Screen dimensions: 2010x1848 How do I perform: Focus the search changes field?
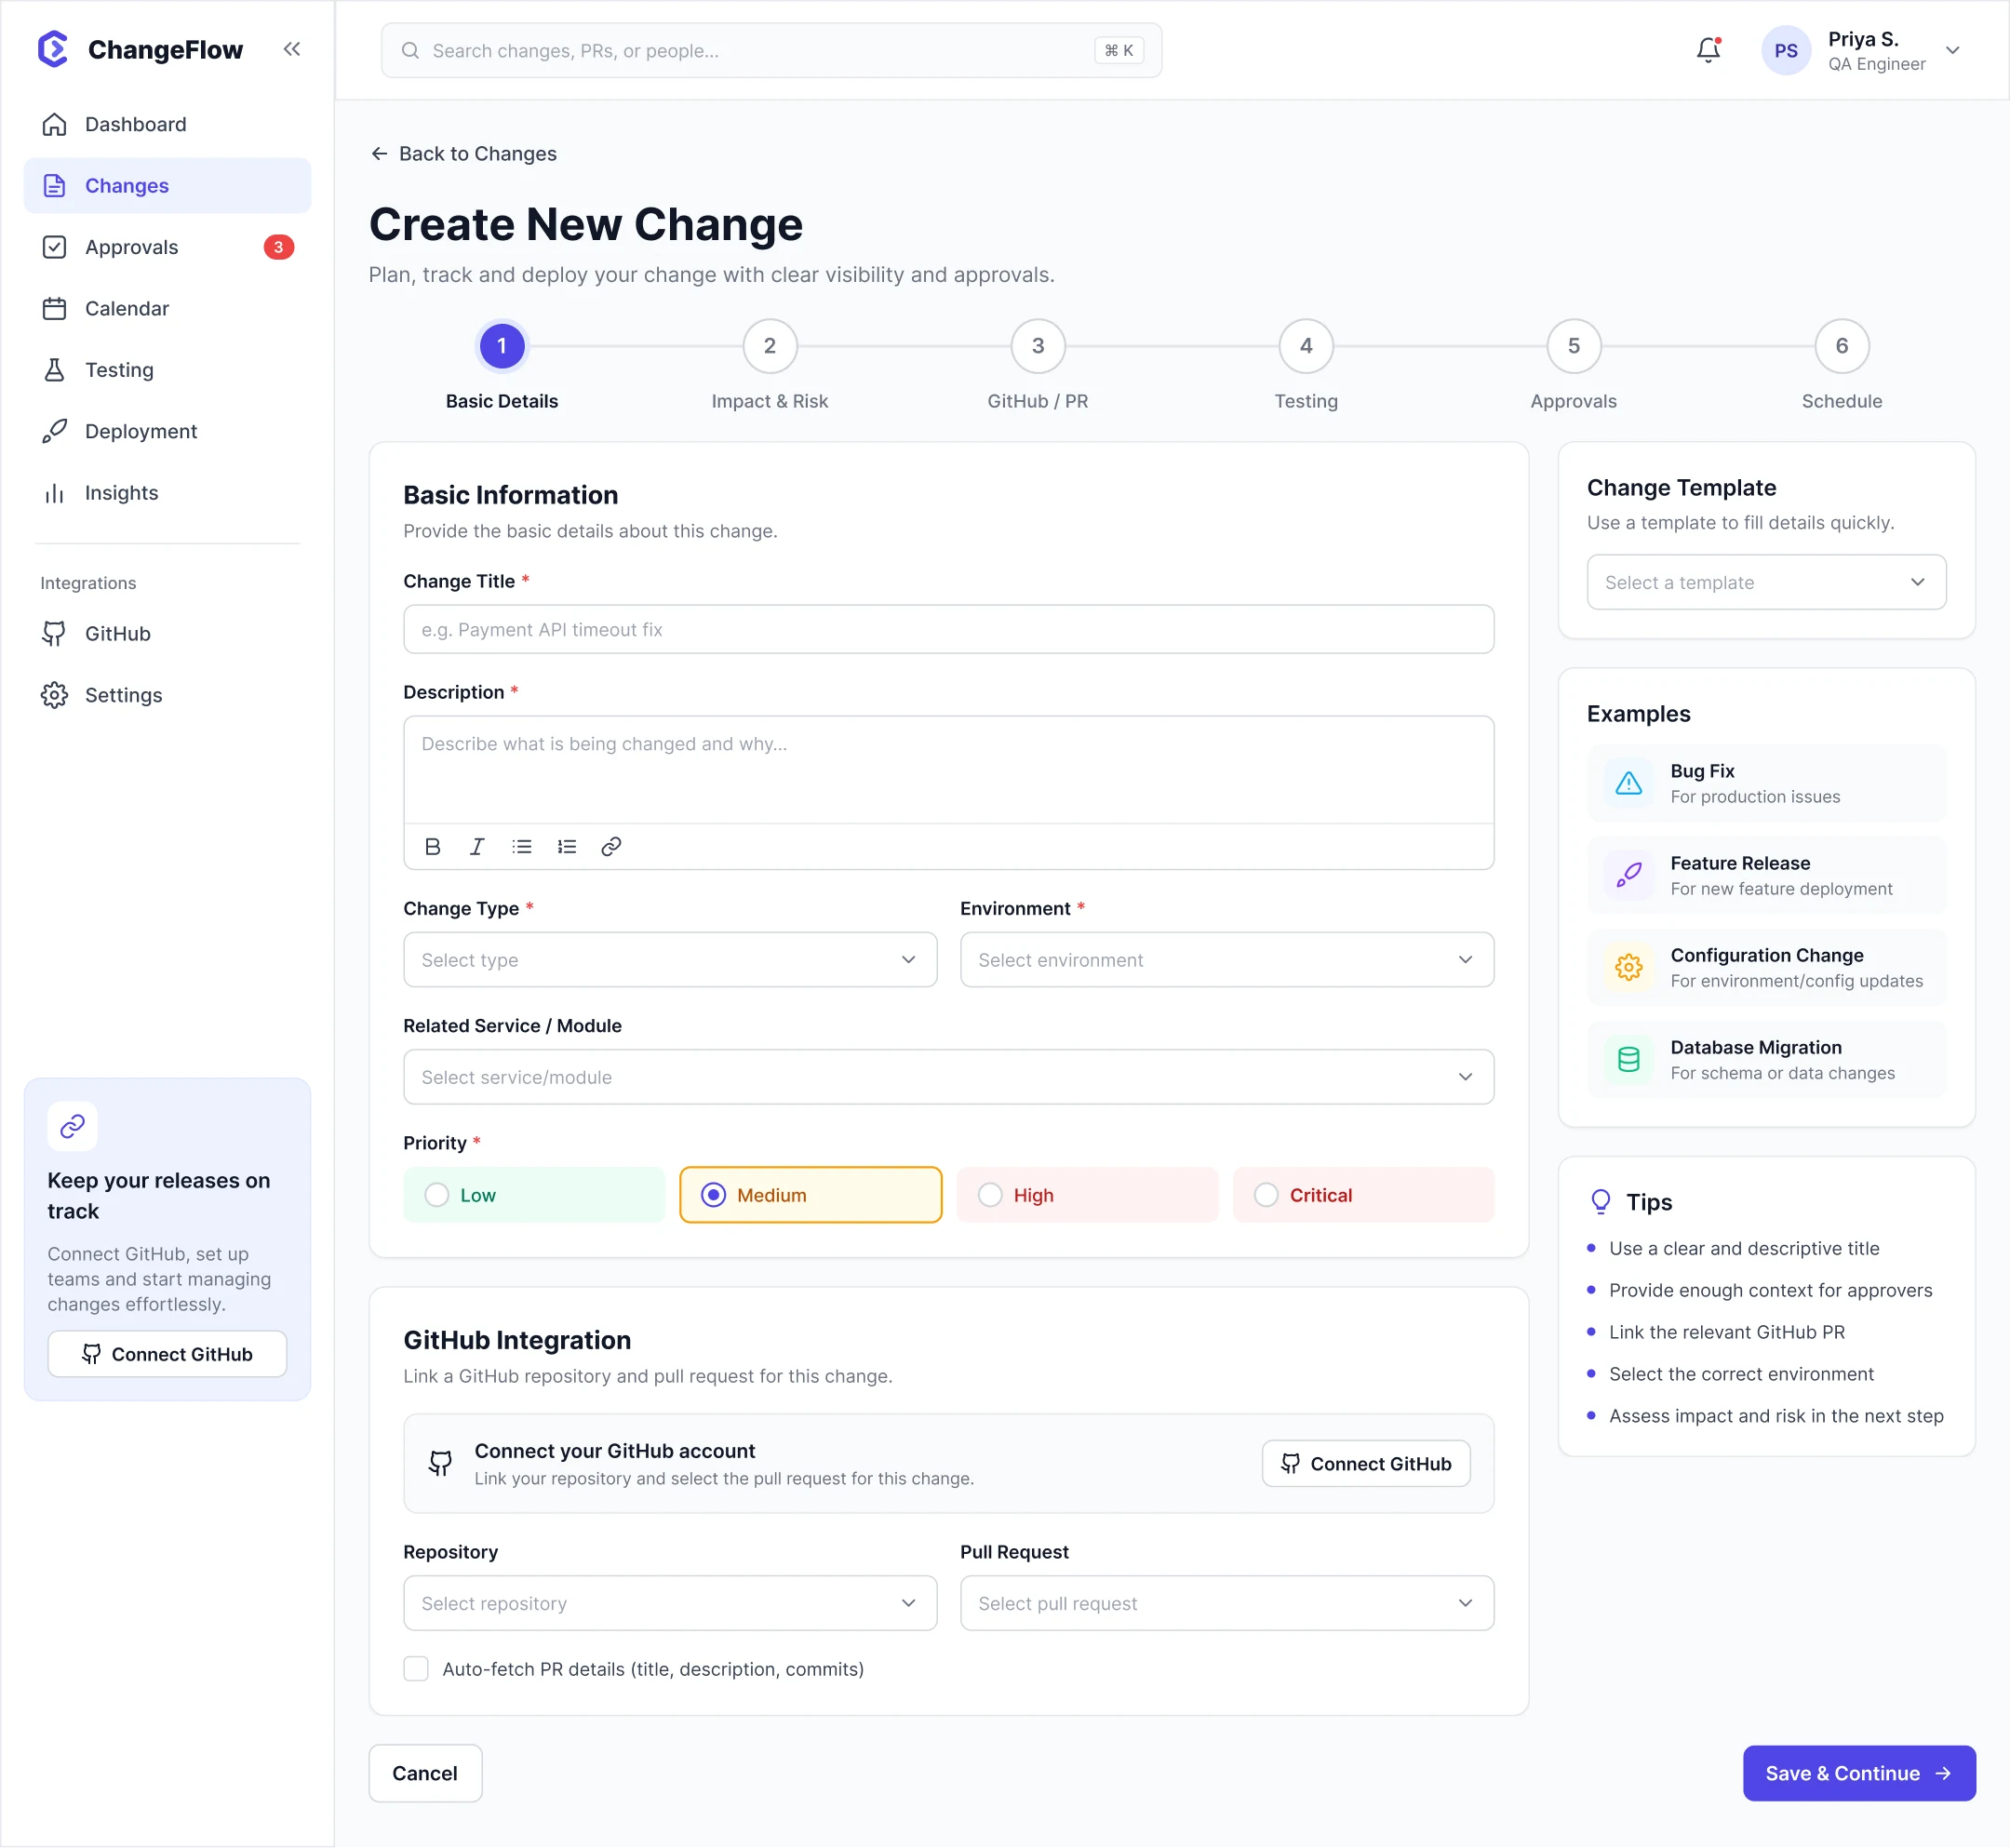pos(771,50)
